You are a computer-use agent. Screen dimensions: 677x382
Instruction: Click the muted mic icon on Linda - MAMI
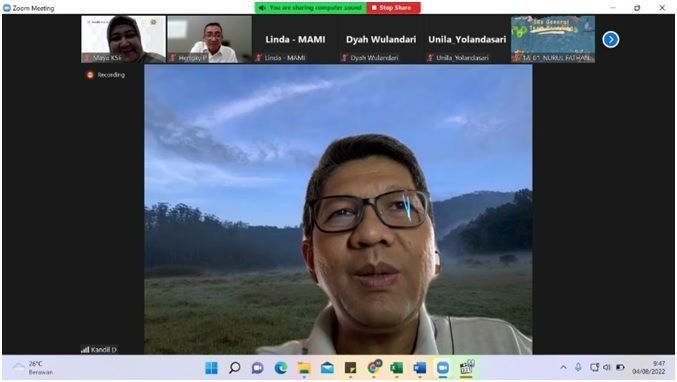(259, 58)
